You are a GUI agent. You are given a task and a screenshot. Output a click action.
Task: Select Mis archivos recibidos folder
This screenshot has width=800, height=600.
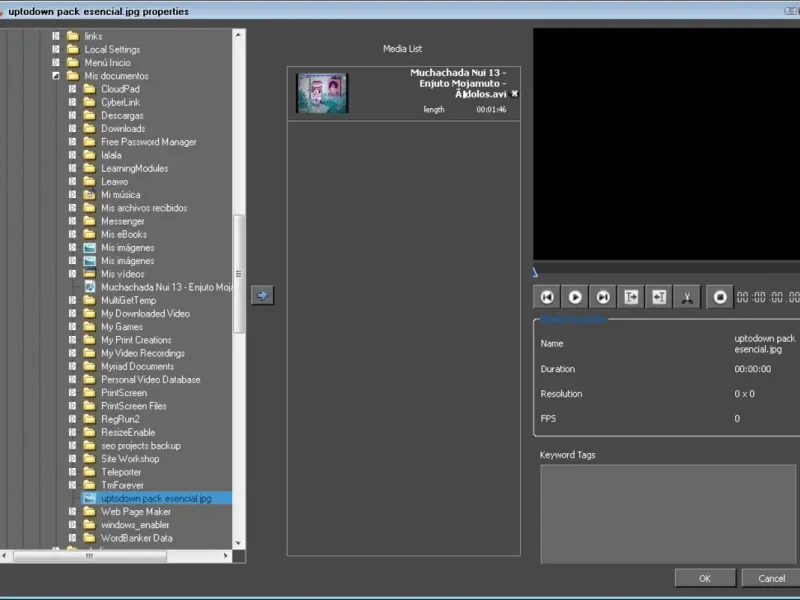(144, 208)
